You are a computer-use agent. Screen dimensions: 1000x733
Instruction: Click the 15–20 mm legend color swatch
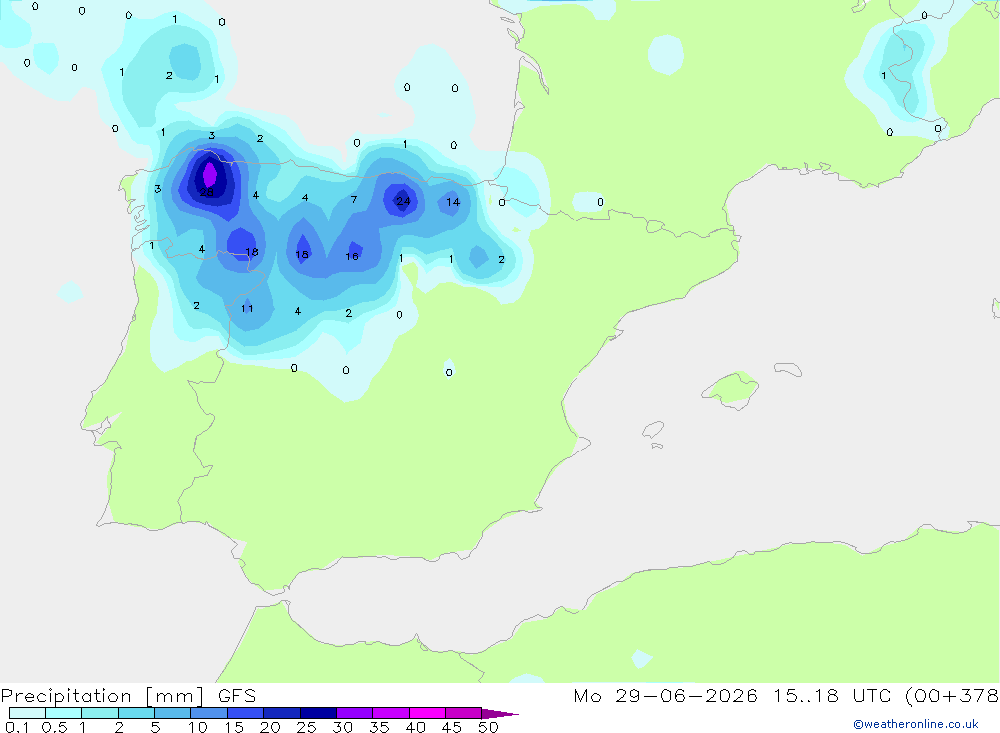point(245,713)
